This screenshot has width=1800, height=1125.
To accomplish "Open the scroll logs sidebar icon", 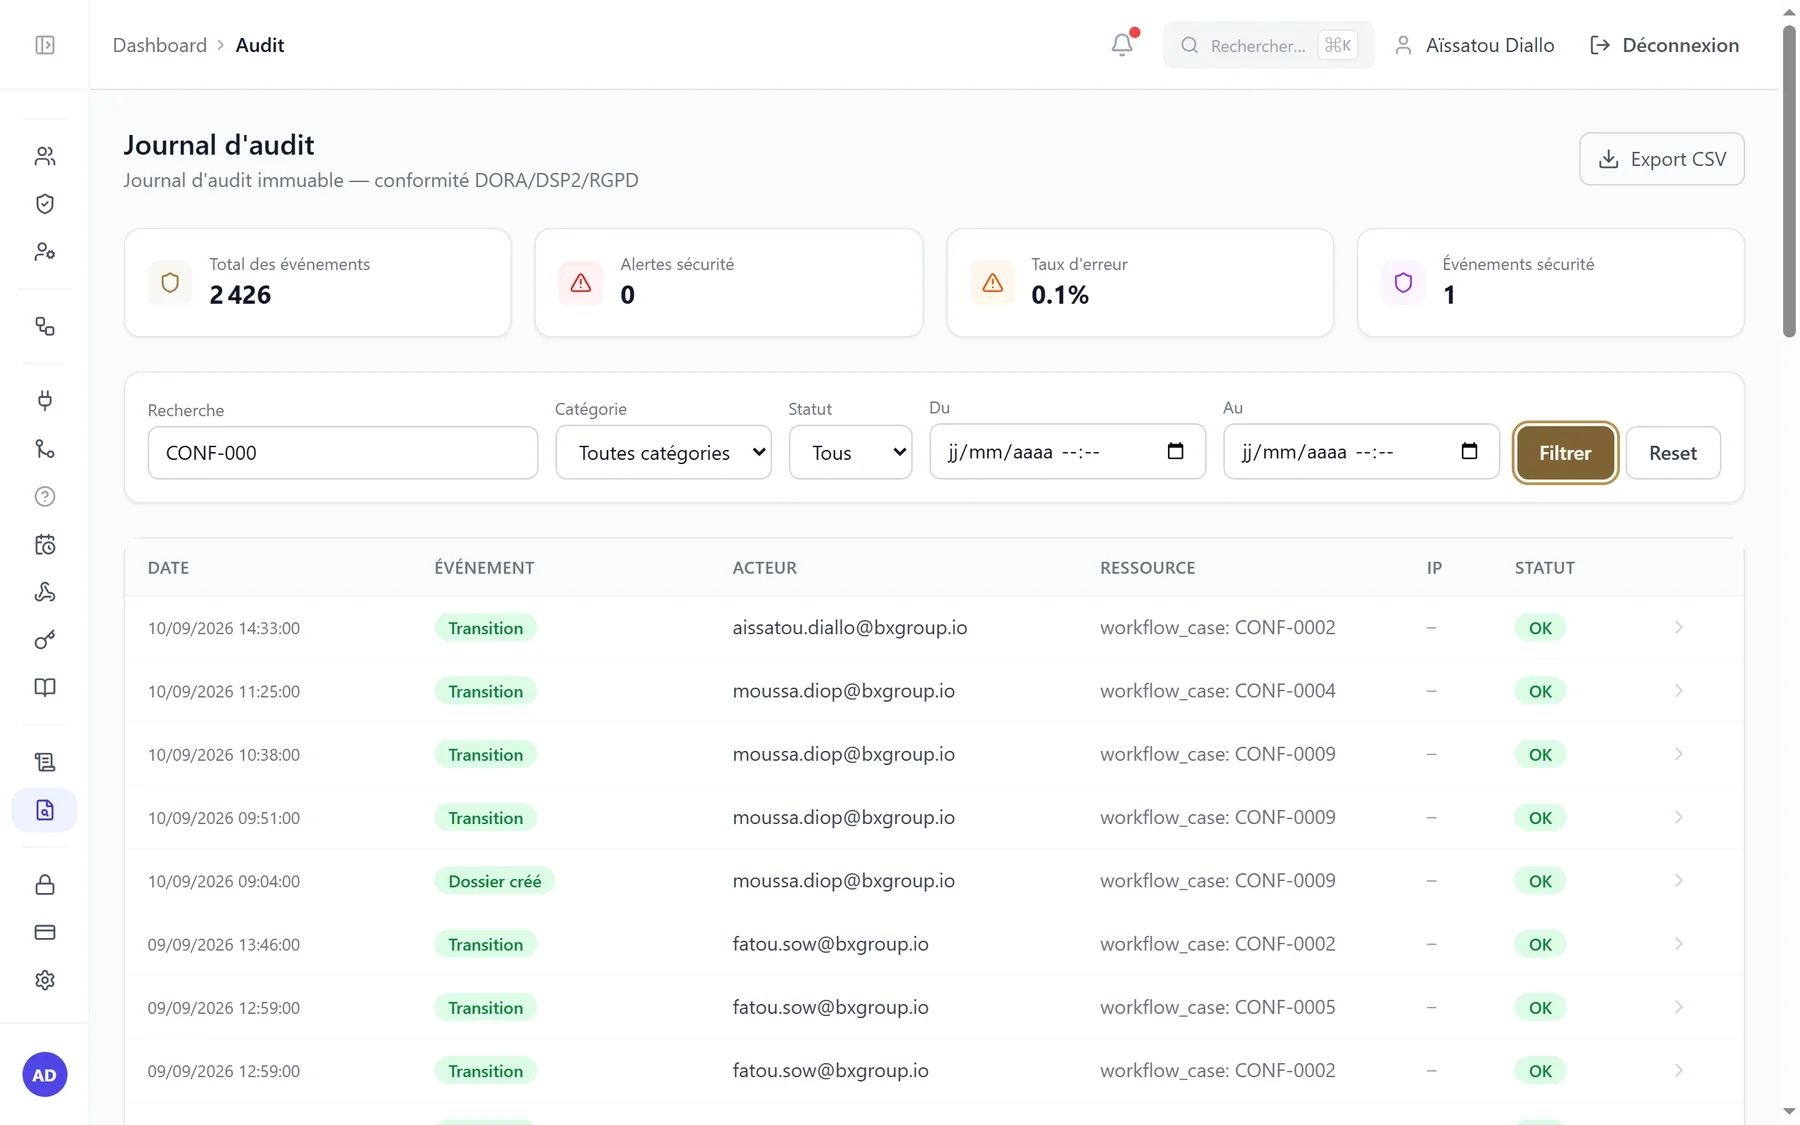I will 45,762.
